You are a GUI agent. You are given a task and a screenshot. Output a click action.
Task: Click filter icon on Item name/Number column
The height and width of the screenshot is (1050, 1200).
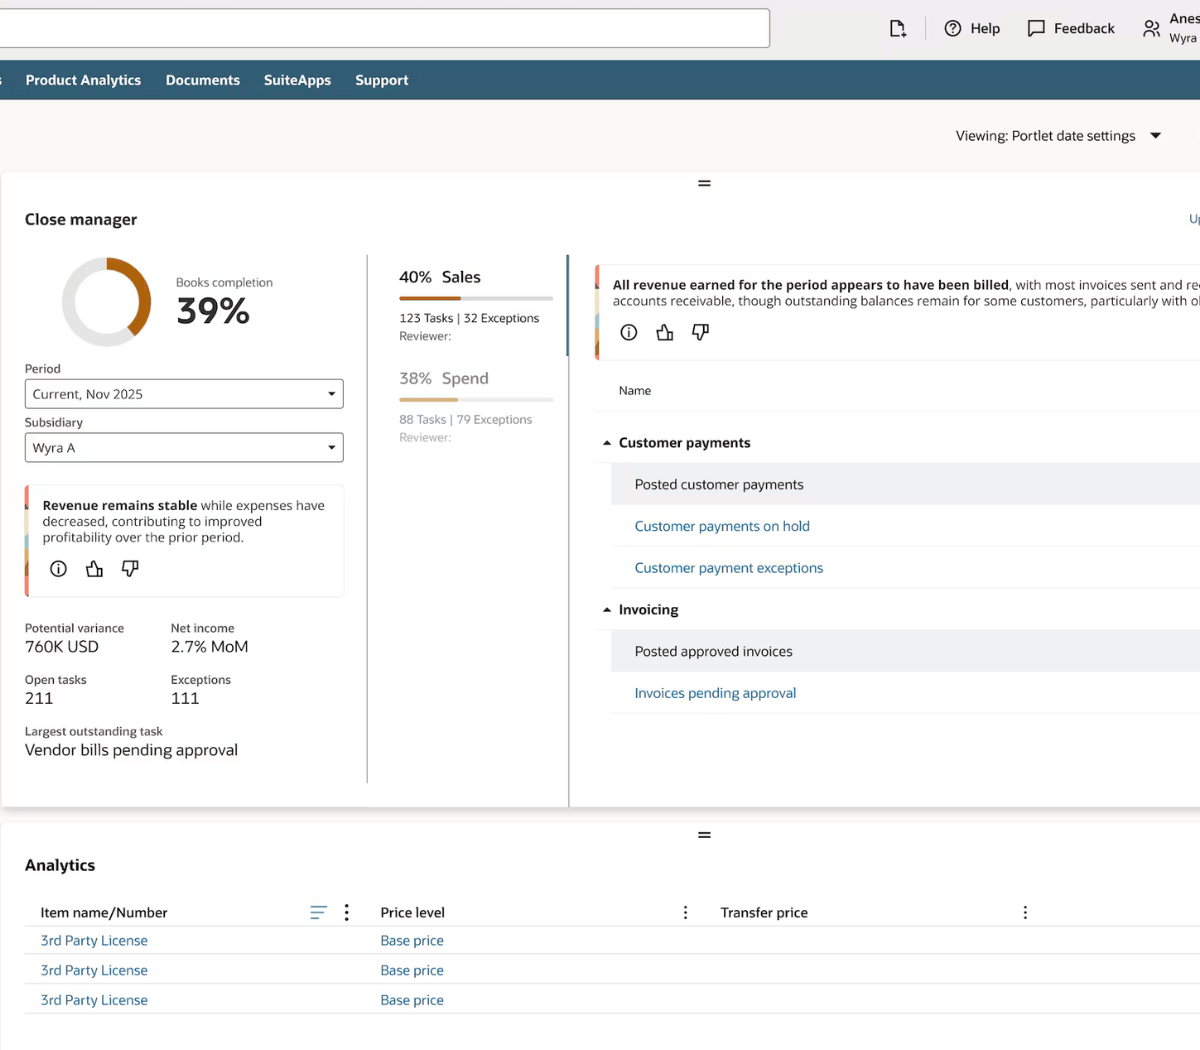click(318, 913)
